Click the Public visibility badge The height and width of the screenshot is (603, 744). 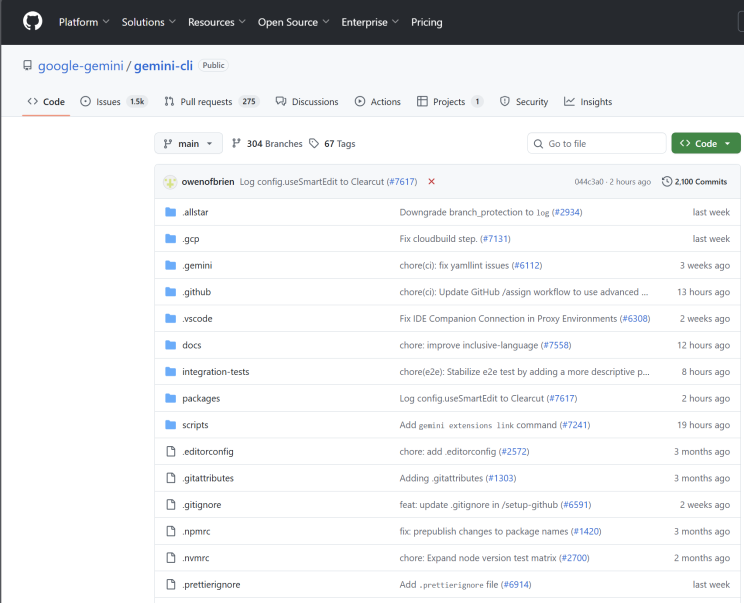214,65
